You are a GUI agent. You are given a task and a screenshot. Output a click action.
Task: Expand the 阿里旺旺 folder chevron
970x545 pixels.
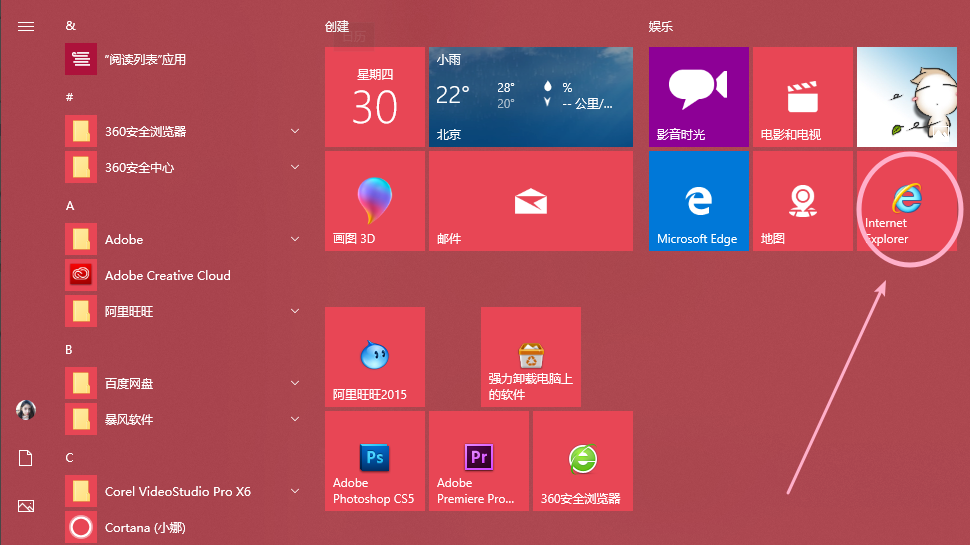click(295, 311)
